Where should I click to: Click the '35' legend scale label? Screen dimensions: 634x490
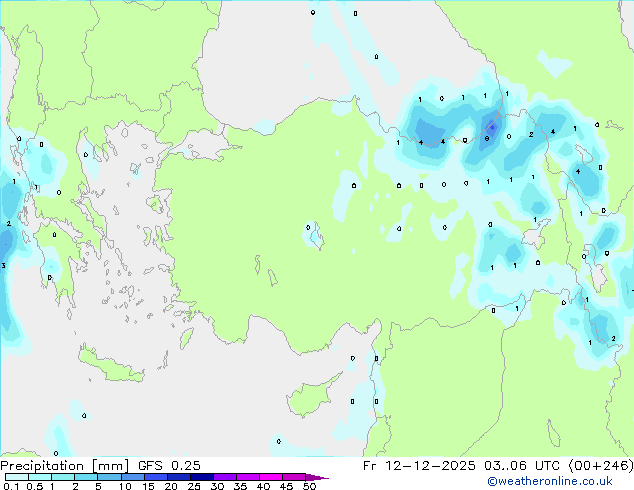[240, 486]
